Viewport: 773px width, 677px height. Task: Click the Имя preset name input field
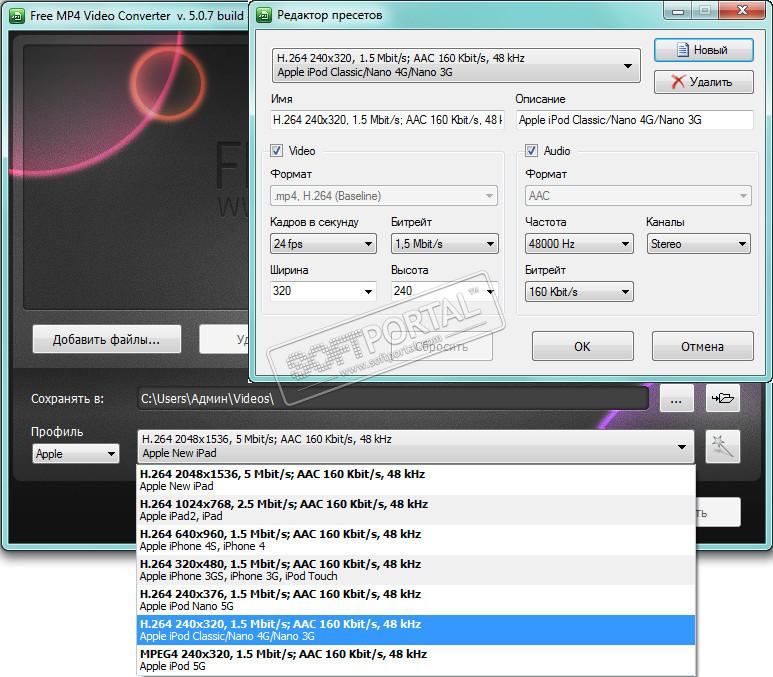click(x=387, y=120)
